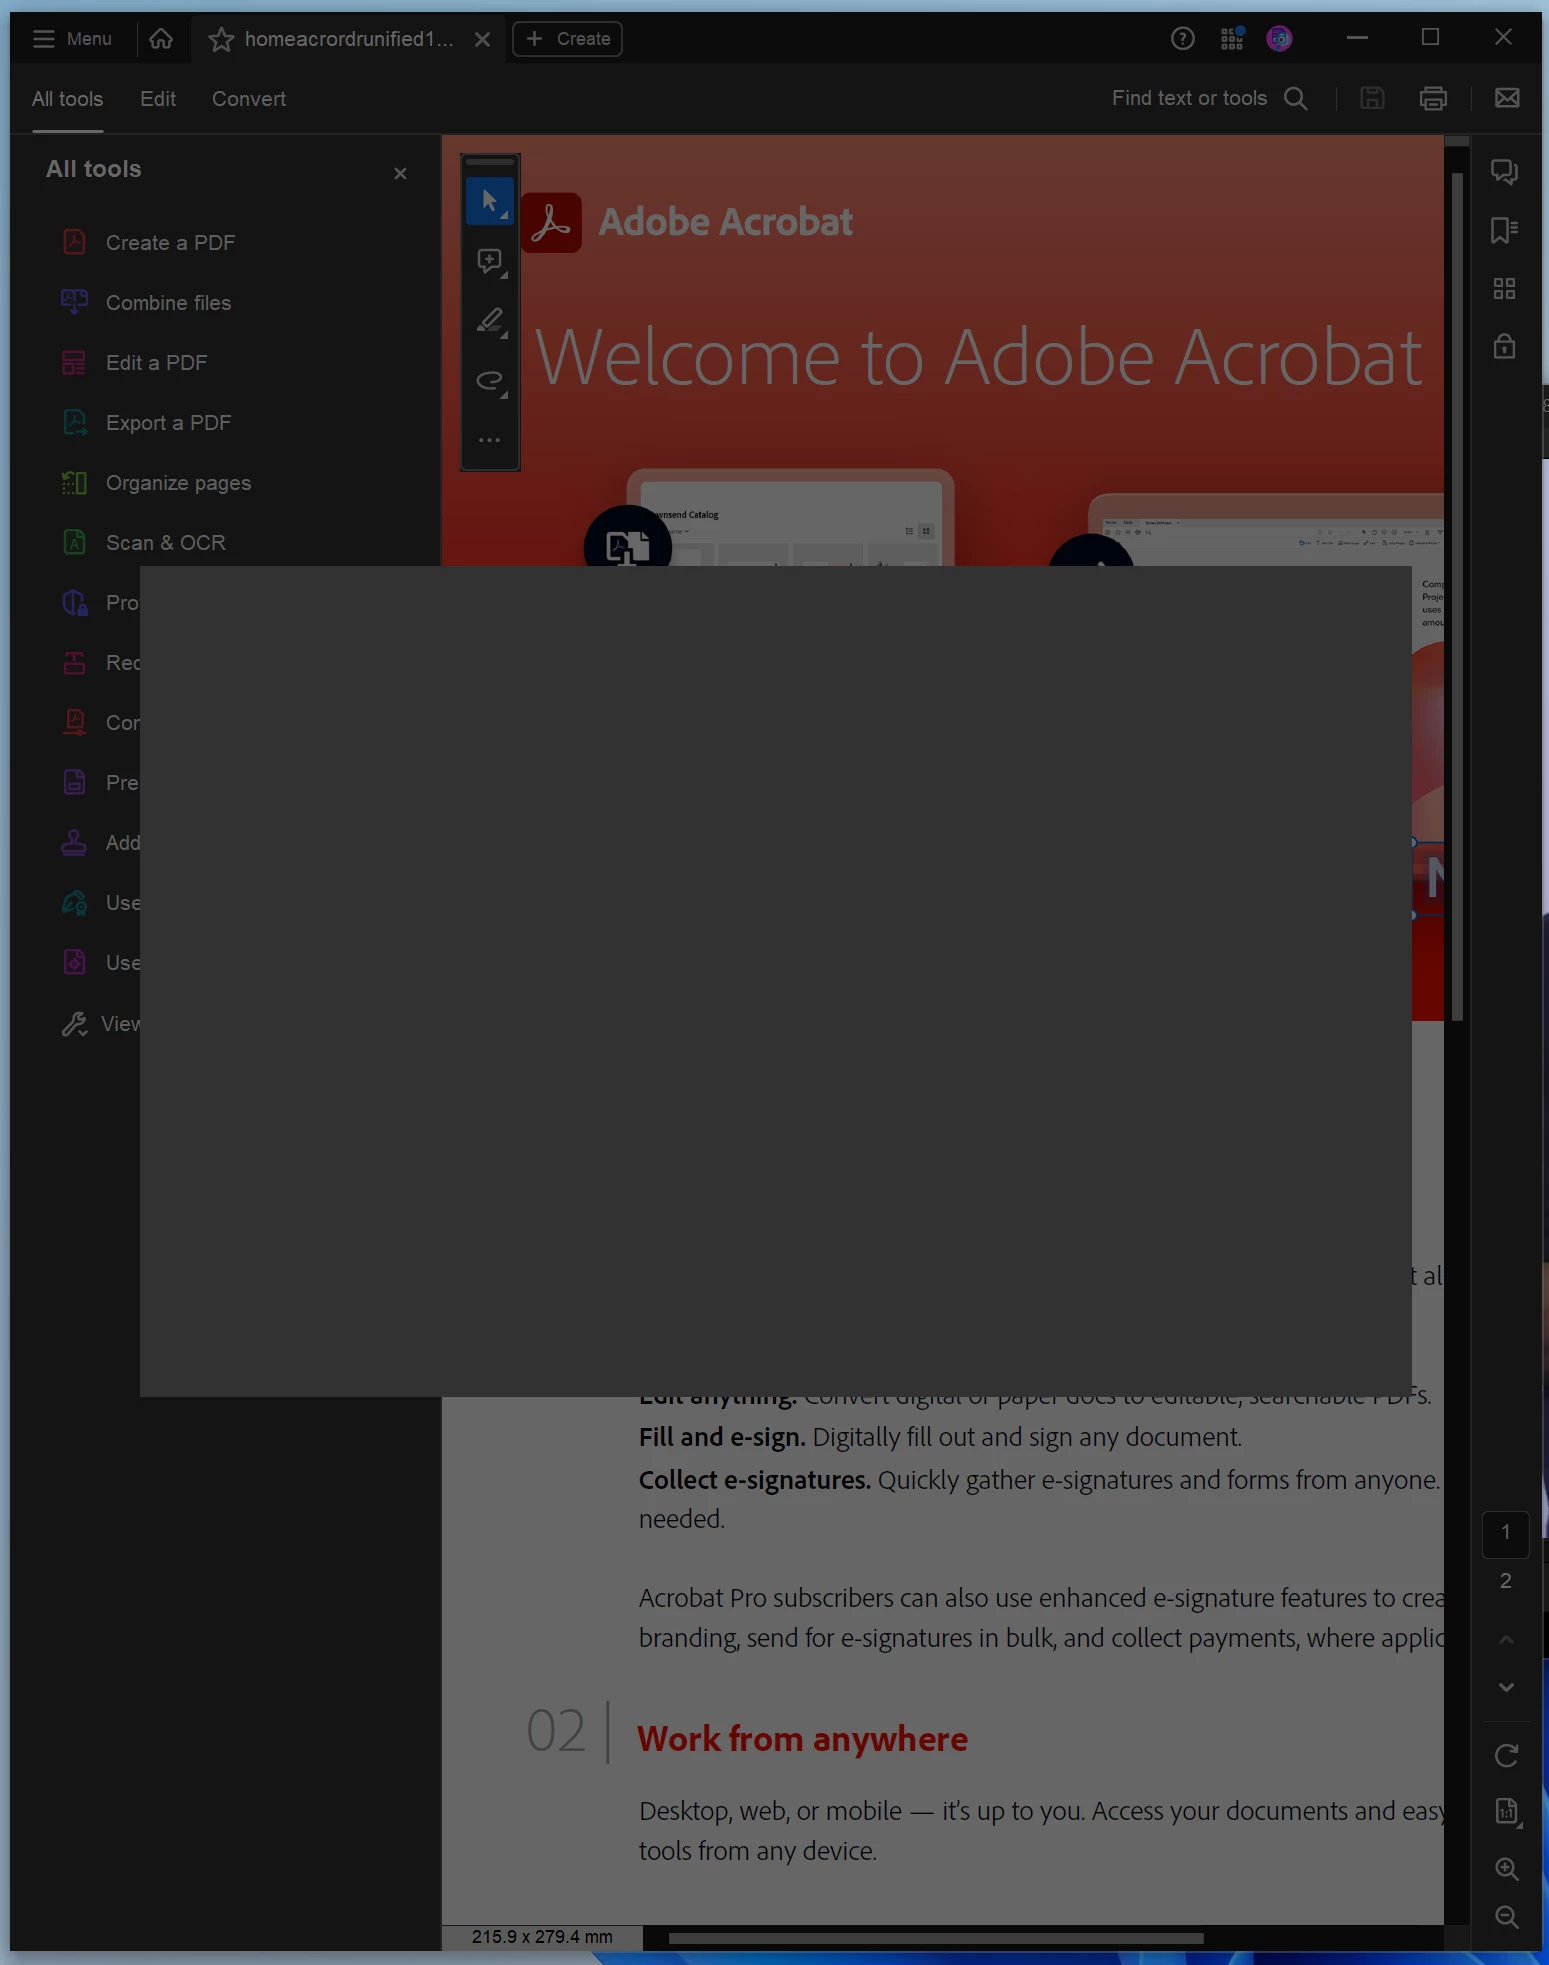1549x1965 pixels.
Task: Click the vertical document scrollbar
Action: [1457, 597]
